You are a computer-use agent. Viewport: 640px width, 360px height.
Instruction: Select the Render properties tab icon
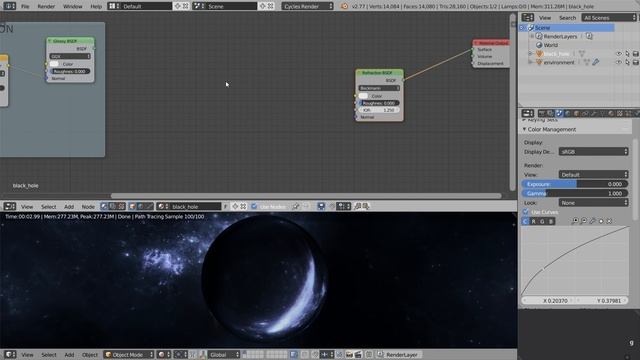542,113
